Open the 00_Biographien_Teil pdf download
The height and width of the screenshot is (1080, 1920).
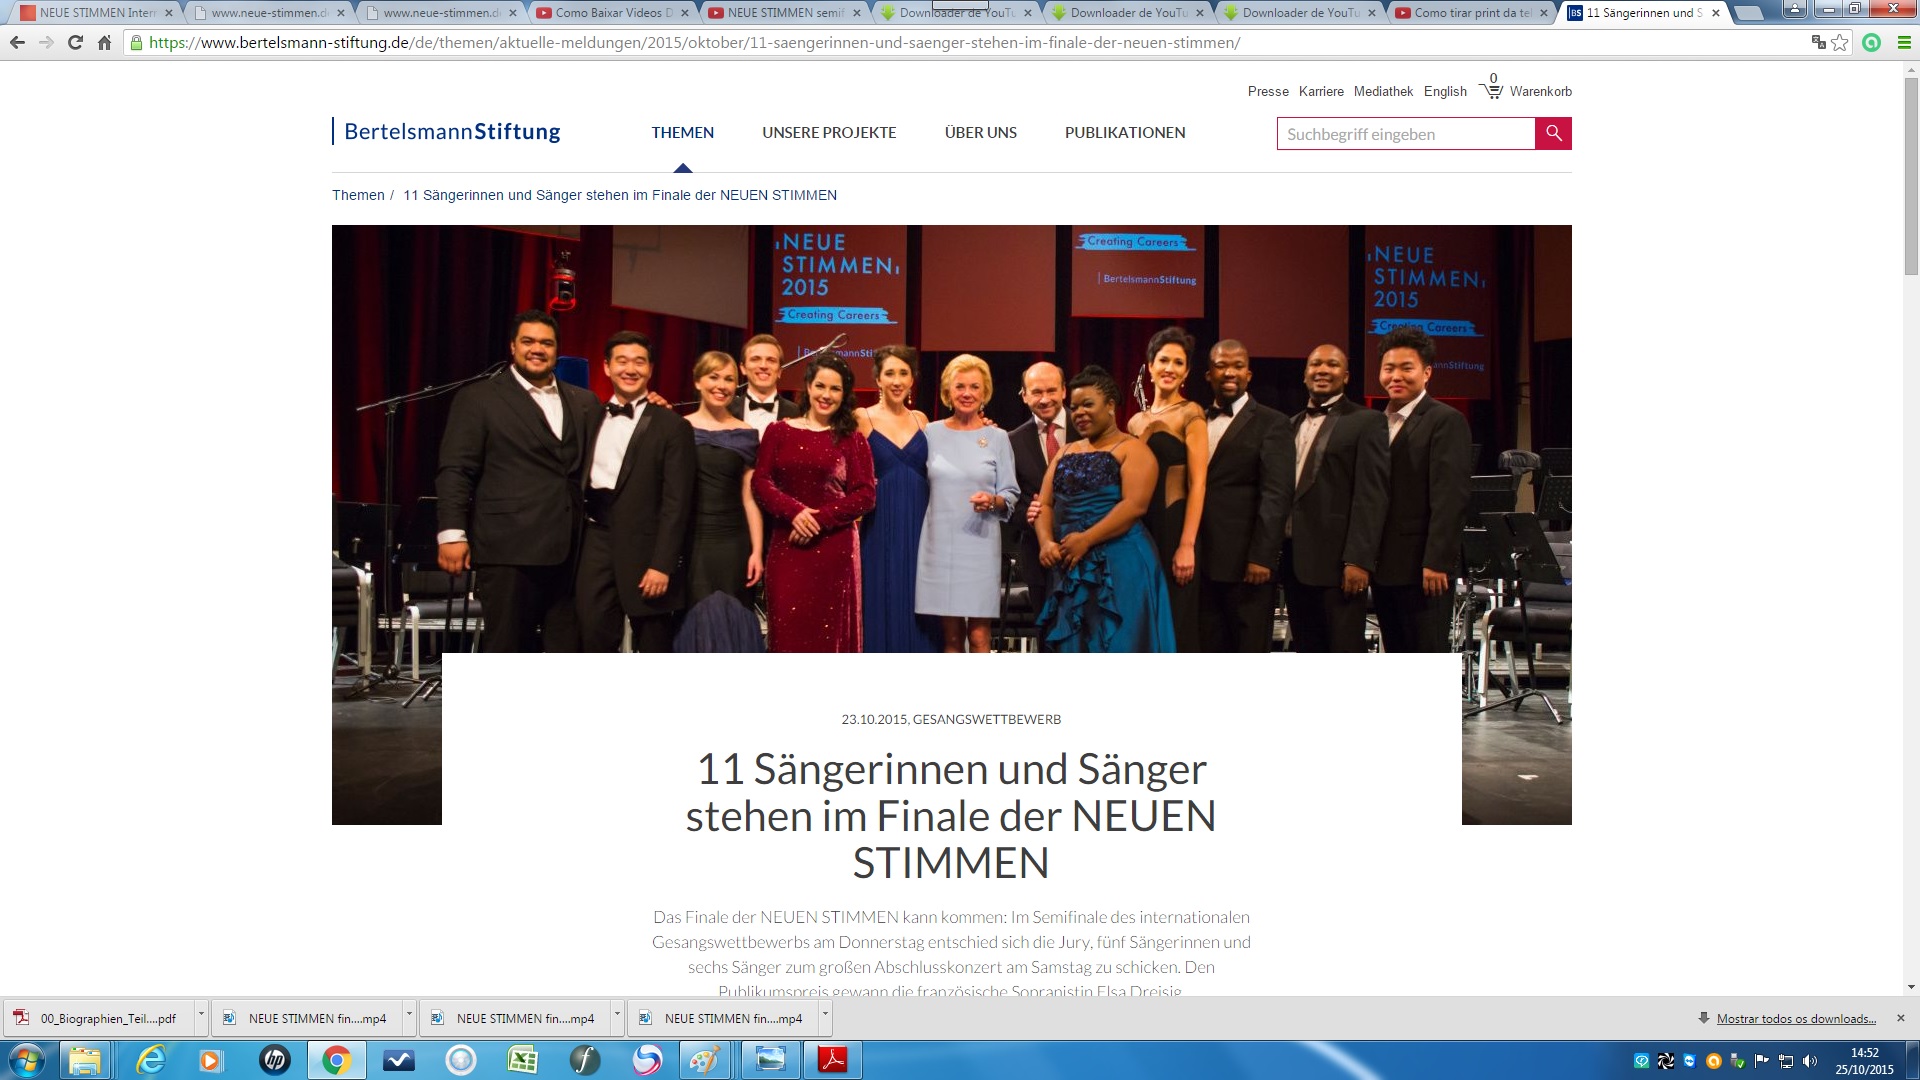[99, 1018]
